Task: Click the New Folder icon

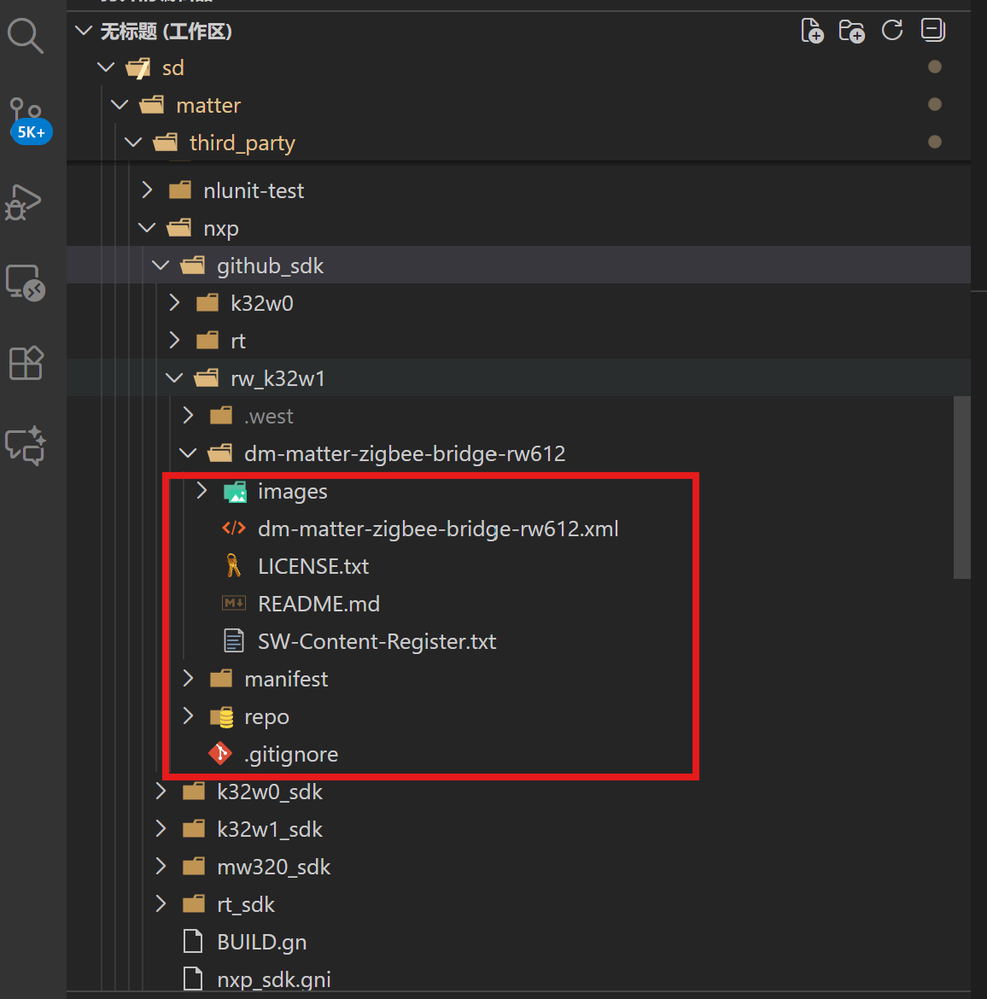Action: [x=852, y=31]
